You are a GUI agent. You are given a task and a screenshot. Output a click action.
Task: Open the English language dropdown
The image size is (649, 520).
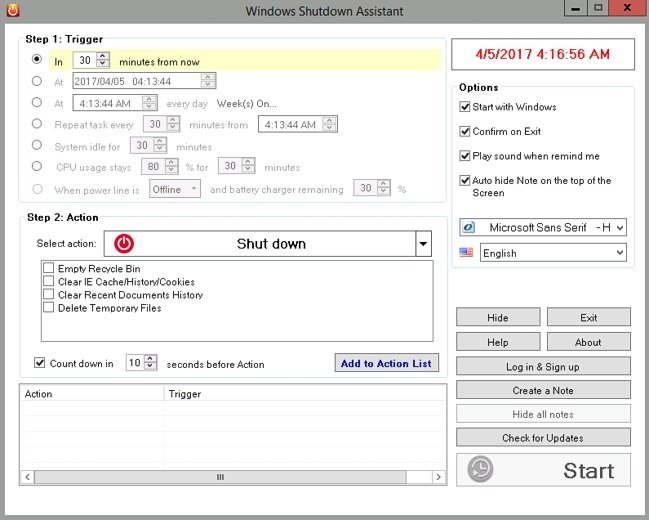coord(620,253)
